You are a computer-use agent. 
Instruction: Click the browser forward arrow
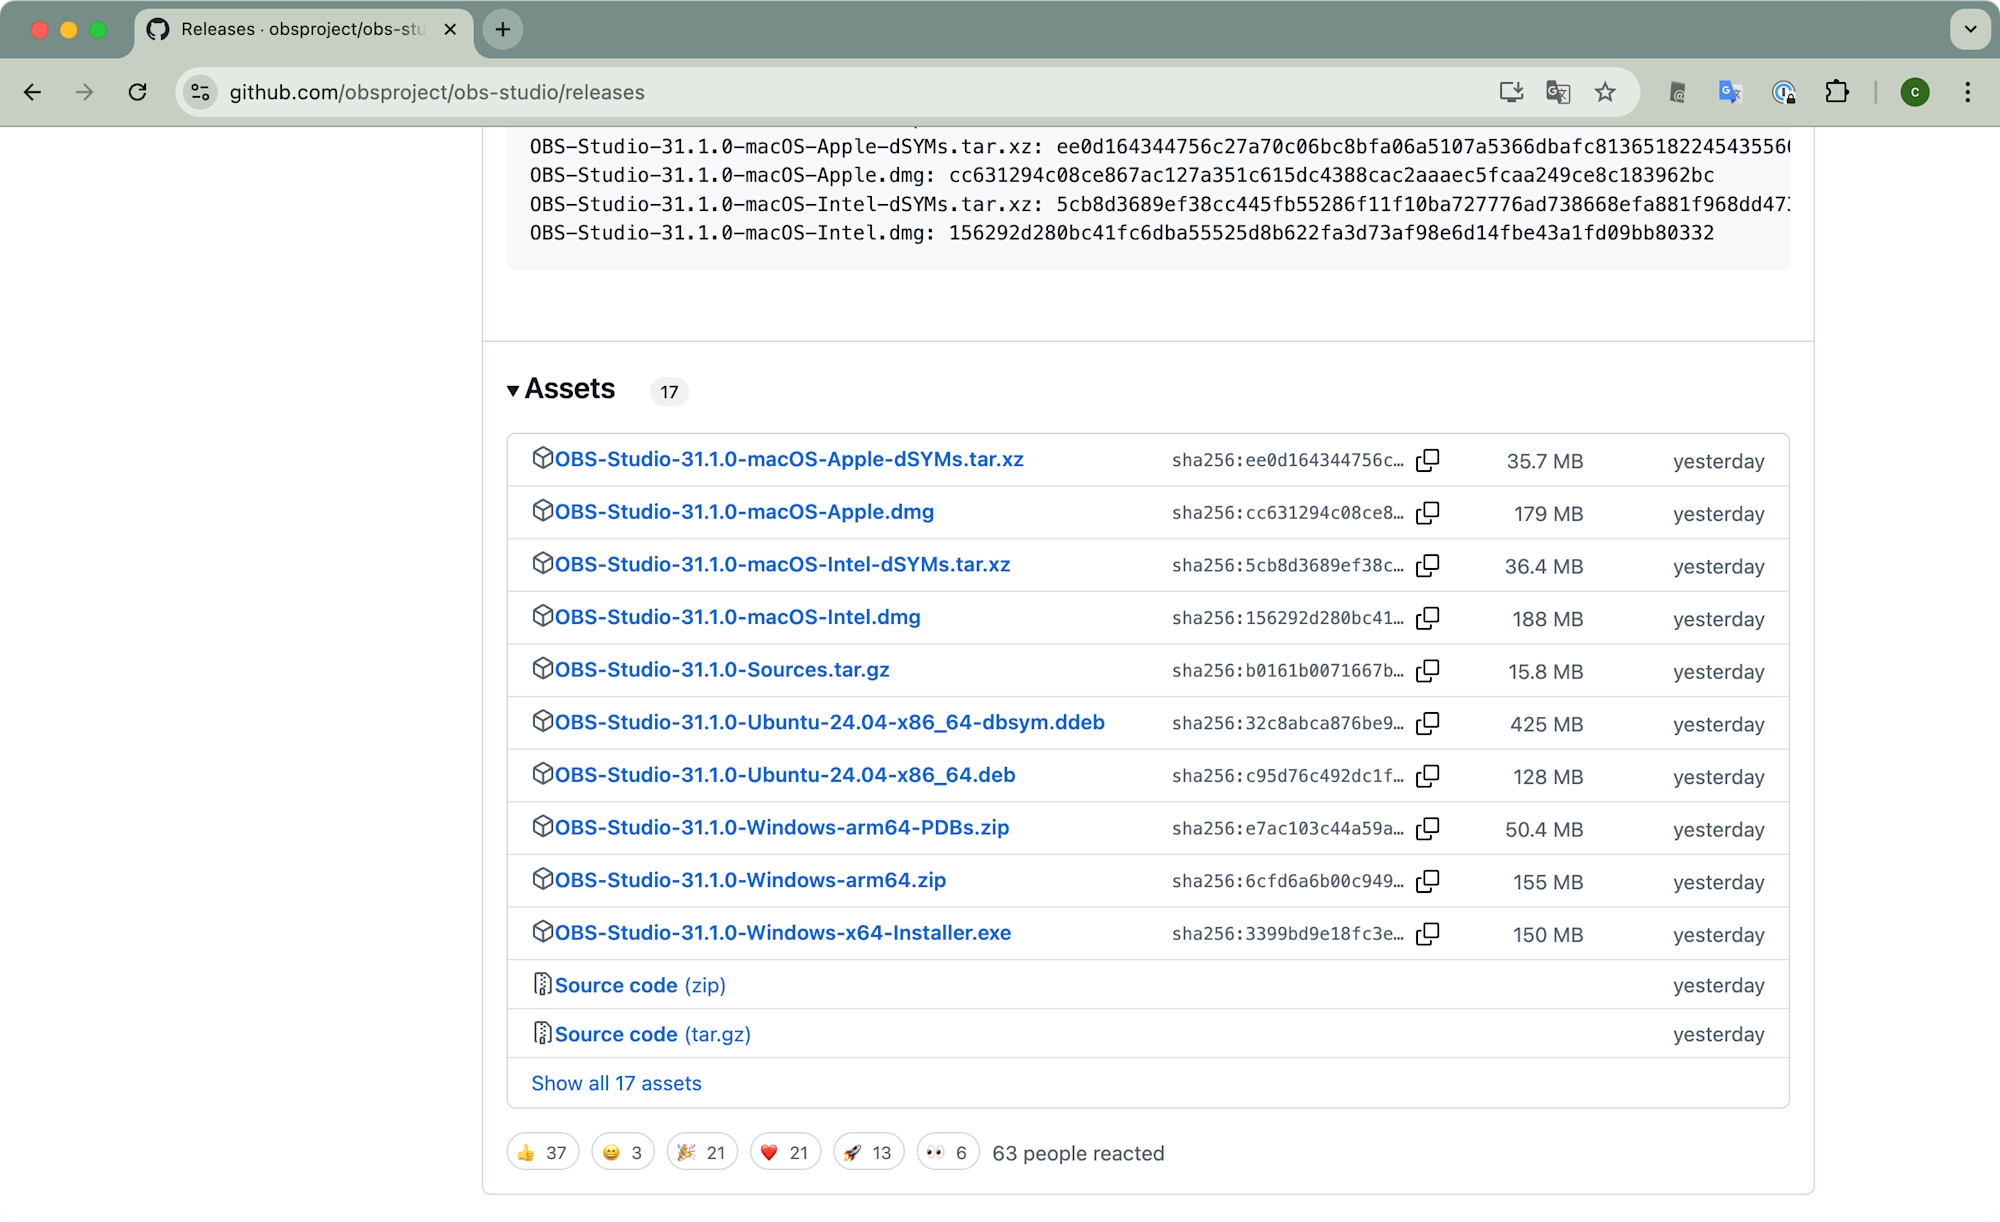pyautogui.click(x=84, y=92)
